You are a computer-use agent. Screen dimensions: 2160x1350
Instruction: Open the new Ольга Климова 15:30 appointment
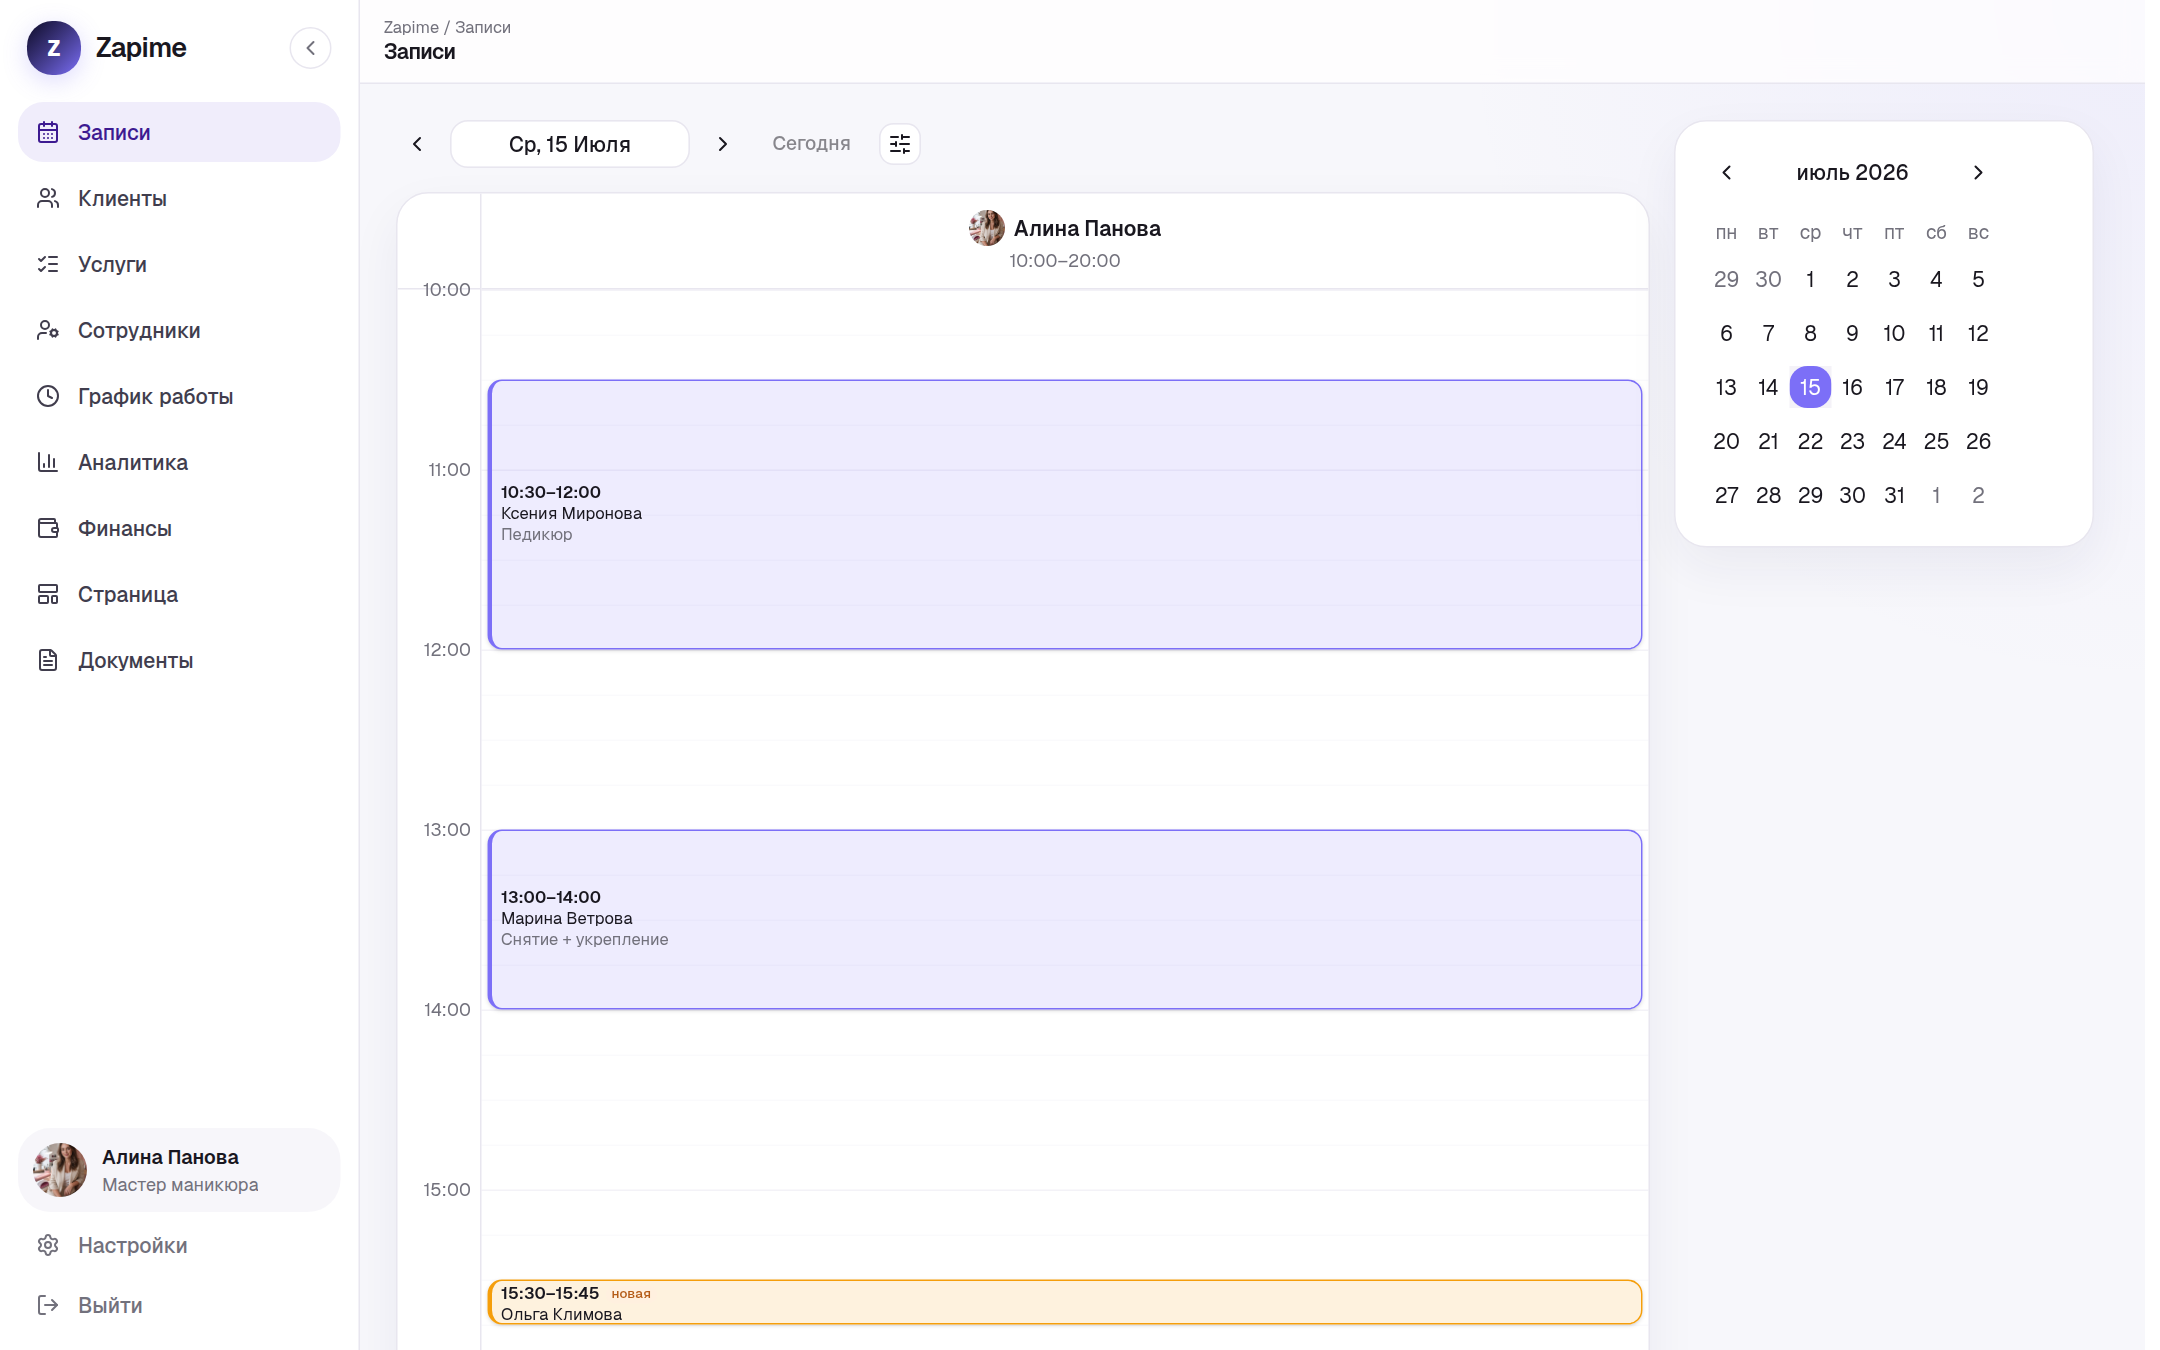click(x=1065, y=1302)
